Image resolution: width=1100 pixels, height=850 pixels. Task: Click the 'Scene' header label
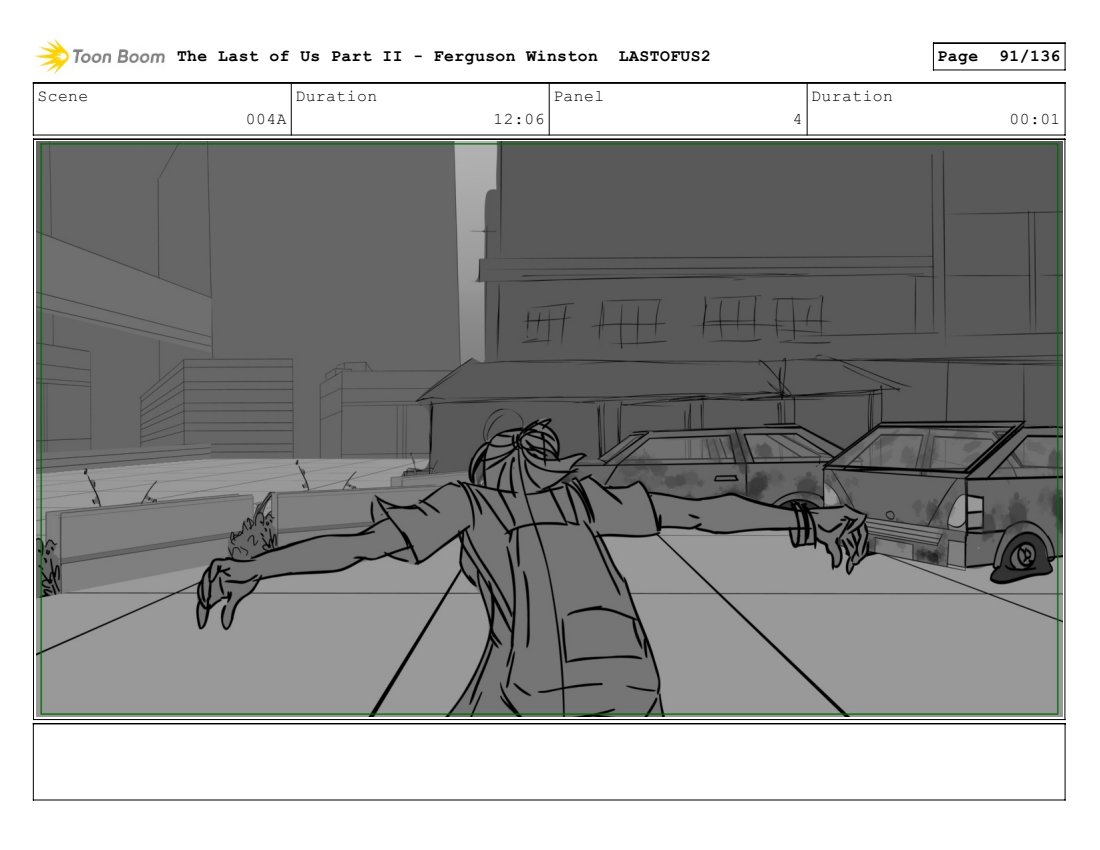click(63, 96)
